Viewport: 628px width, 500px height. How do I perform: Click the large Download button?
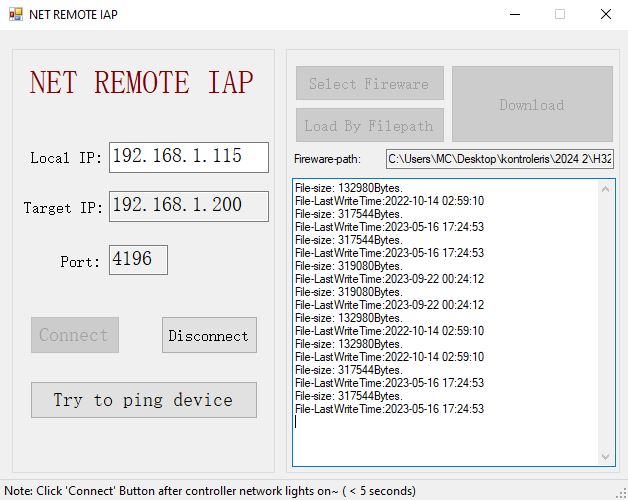pyautogui.click(x=531, y=105)
